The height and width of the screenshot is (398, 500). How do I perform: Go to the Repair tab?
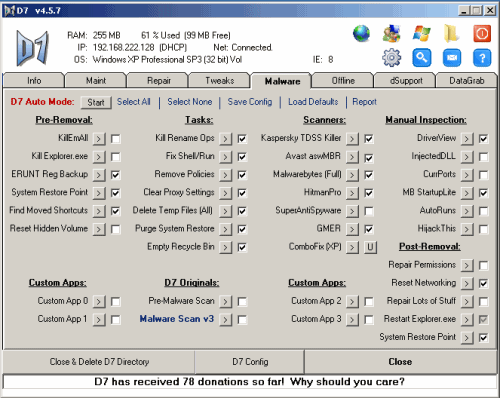pyautogui.click(x=159, y=81)
